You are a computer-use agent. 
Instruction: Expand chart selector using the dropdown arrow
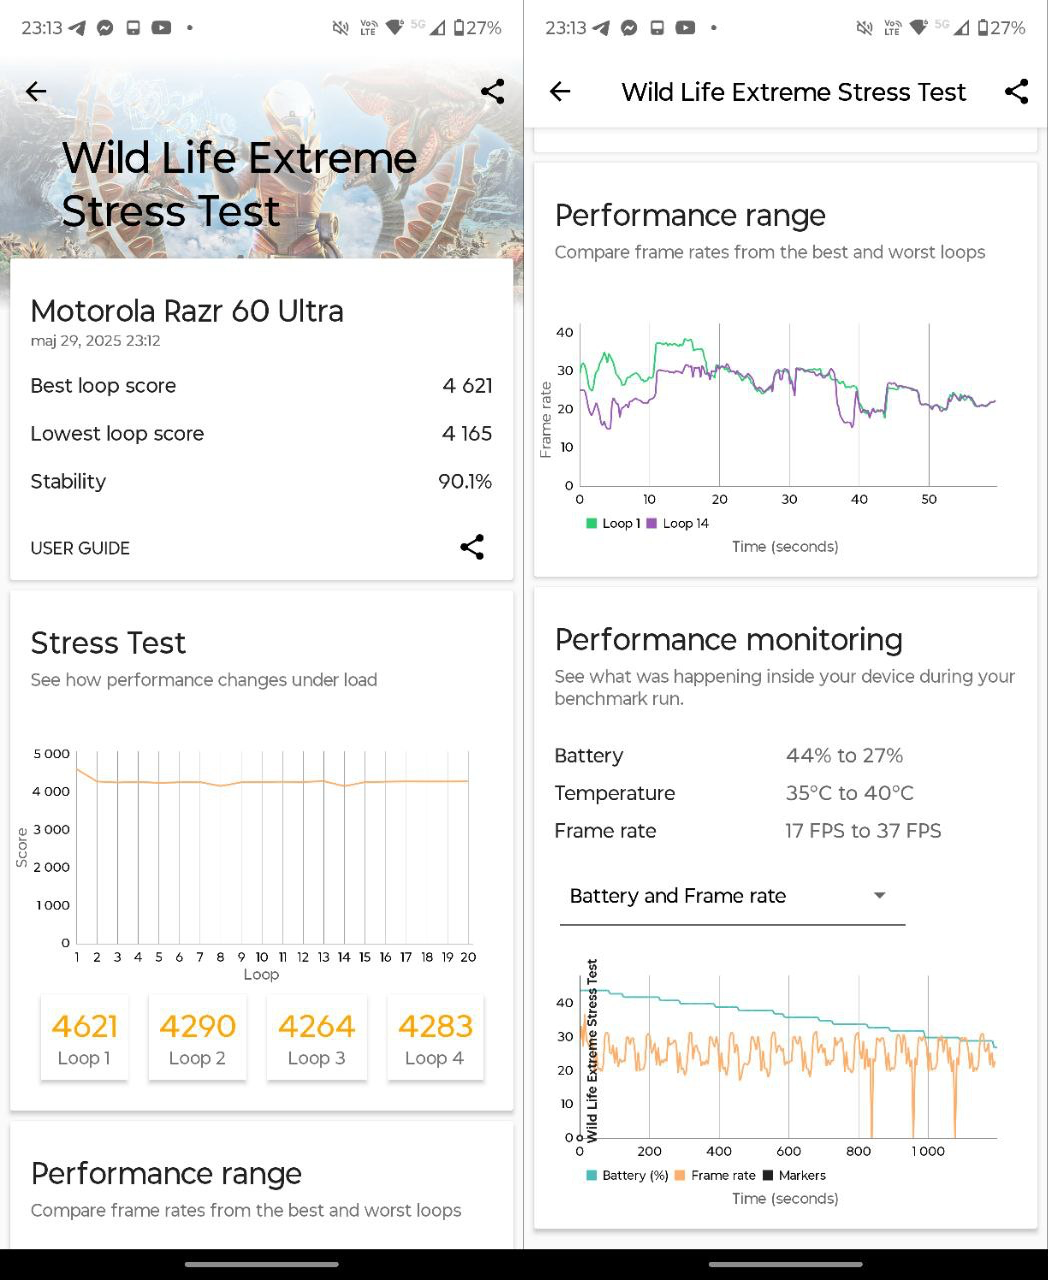point(880,895)
